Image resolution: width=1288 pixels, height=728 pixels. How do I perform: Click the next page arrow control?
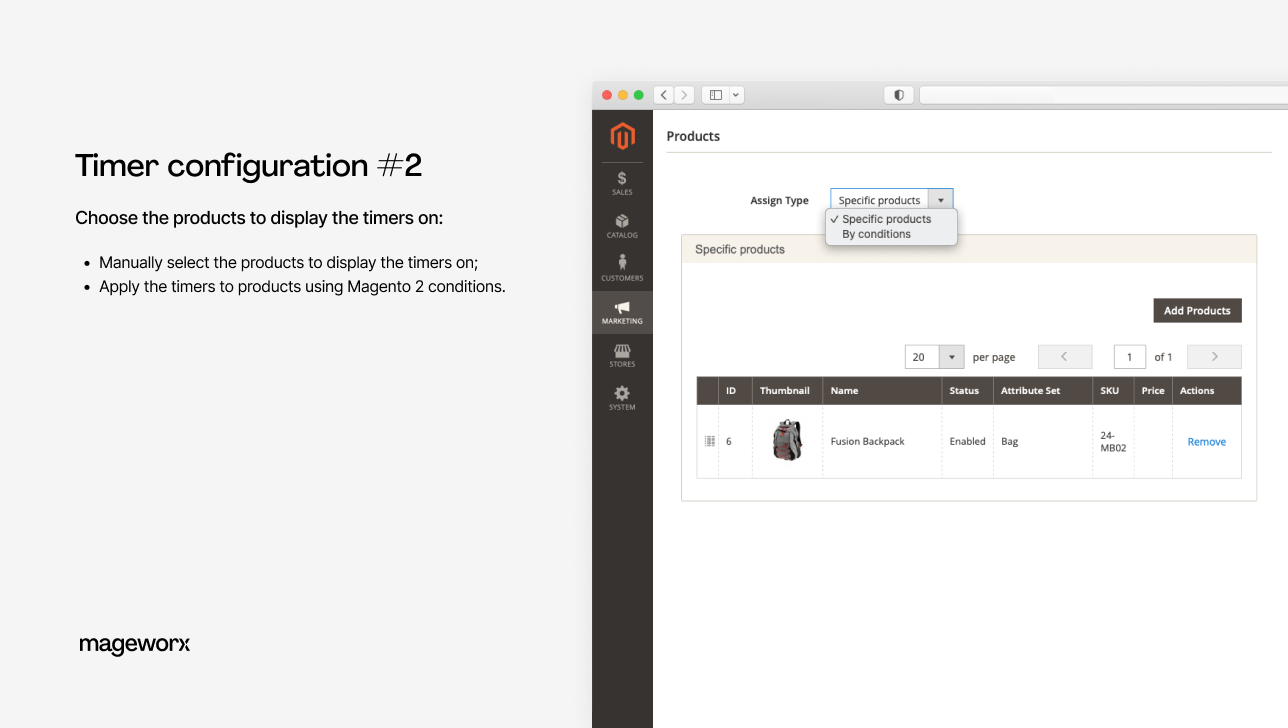1213,356
